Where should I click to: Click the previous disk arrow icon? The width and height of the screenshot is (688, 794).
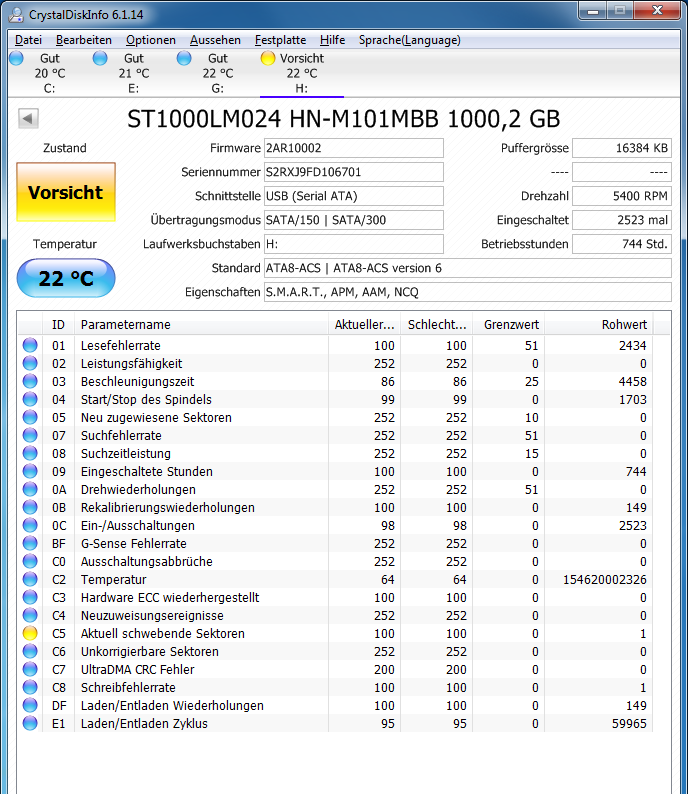pos(28,118)
